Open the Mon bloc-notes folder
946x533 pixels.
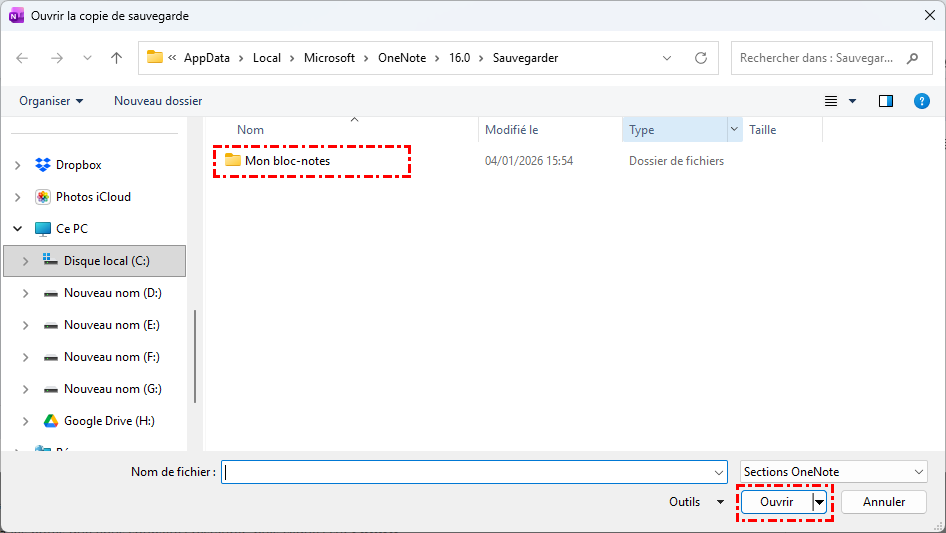(287, 161)
